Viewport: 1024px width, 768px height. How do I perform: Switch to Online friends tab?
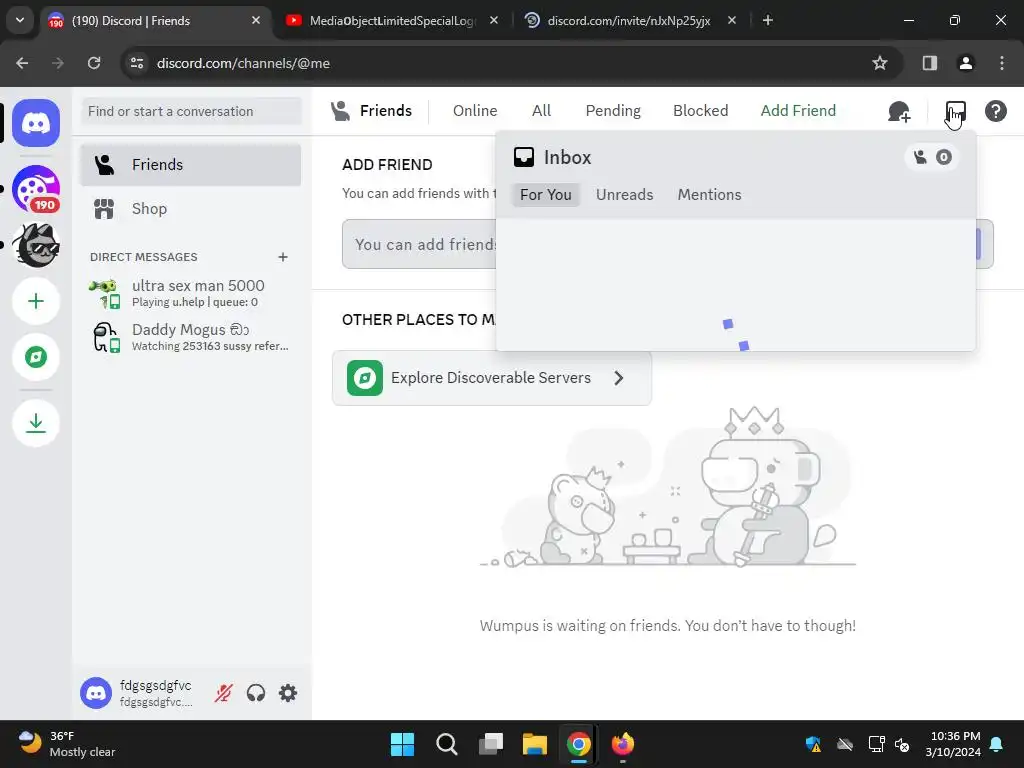pyautogui.click(x=475, y=111)
